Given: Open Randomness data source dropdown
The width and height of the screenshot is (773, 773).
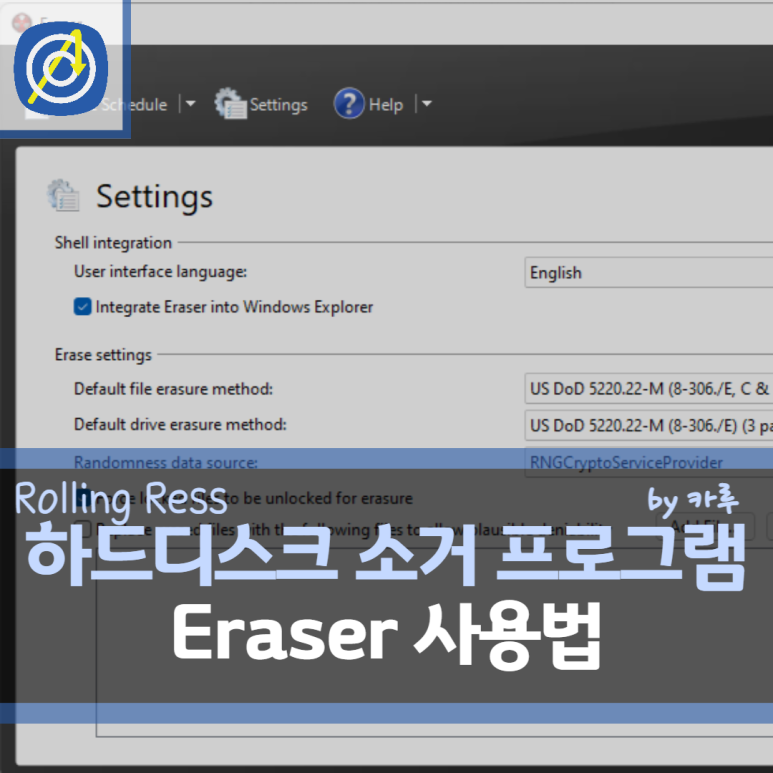Looking at the screenshot, I should [x=648, y=462].
